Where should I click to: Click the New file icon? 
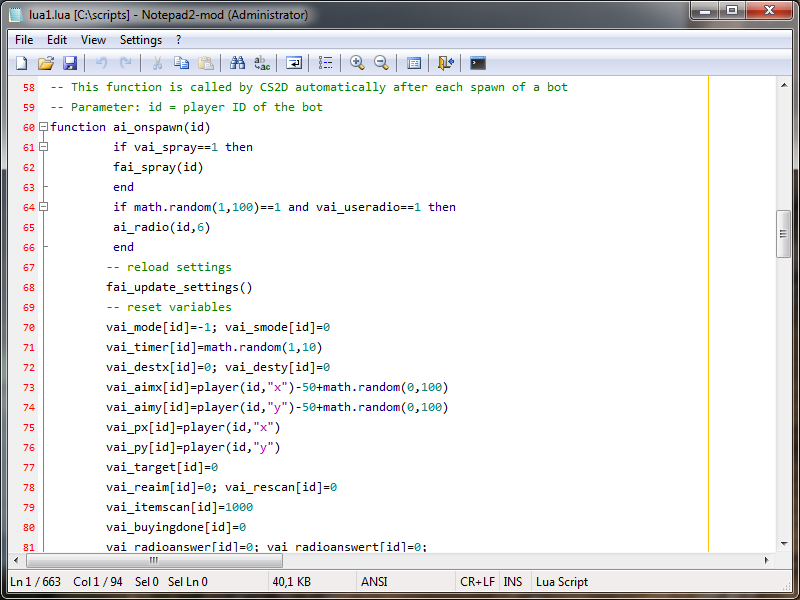[x=21, y=63]
